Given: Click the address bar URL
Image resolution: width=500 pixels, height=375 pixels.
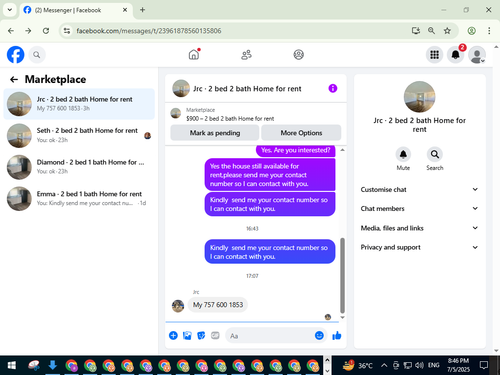Looking at the screenshot, I should tap(149, 31).
